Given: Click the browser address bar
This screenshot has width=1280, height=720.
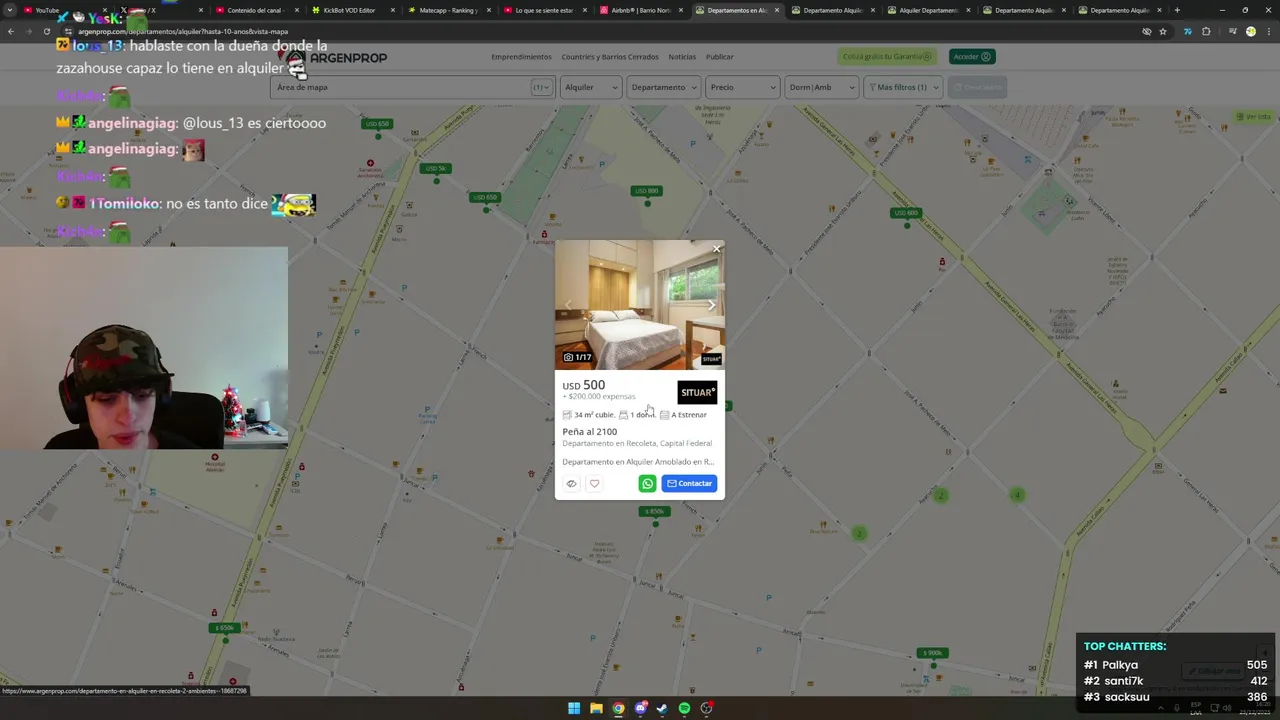Looking at the screenshot, I should pos(600,31).
